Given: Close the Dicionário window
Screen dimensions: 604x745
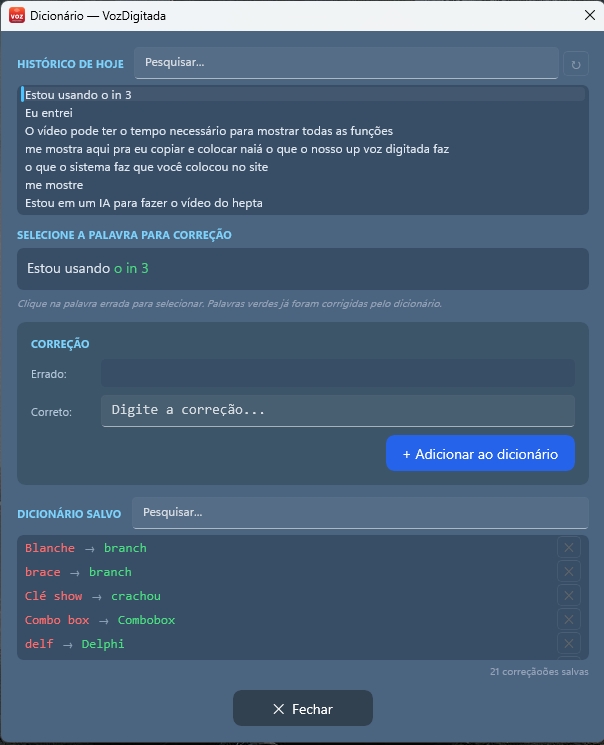Looking at the screenshot, I should click(x=302, y=709).
